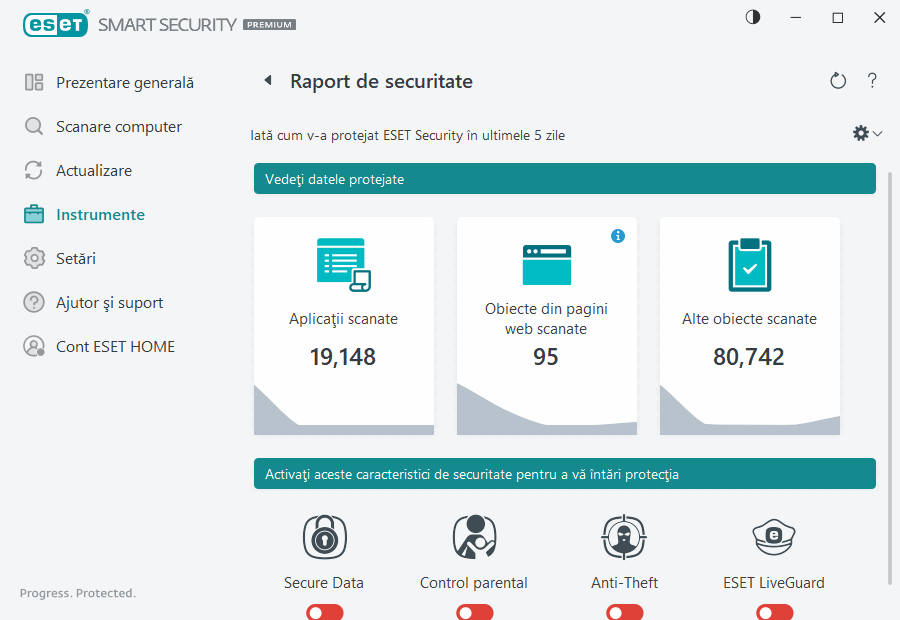
Task: Click the Secure Data padlock icon
Action: (x=324, y=537)
